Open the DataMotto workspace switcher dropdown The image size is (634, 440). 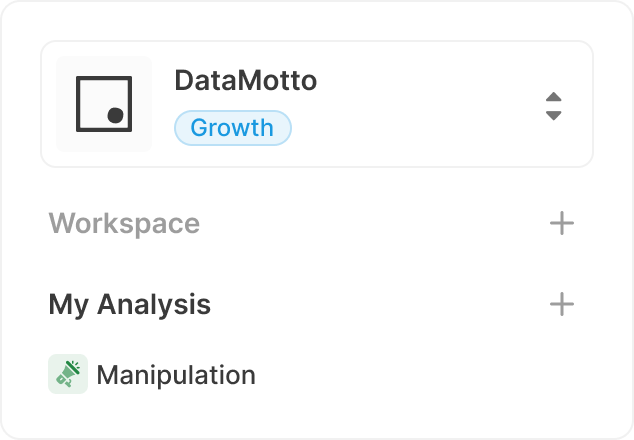[553, 105]
